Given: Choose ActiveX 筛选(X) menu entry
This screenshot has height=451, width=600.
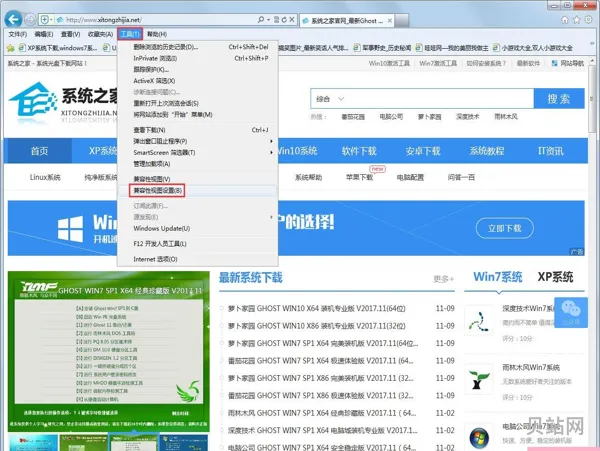Looking at the screenshot, I should pyautogui.click(x=197, y=81).
